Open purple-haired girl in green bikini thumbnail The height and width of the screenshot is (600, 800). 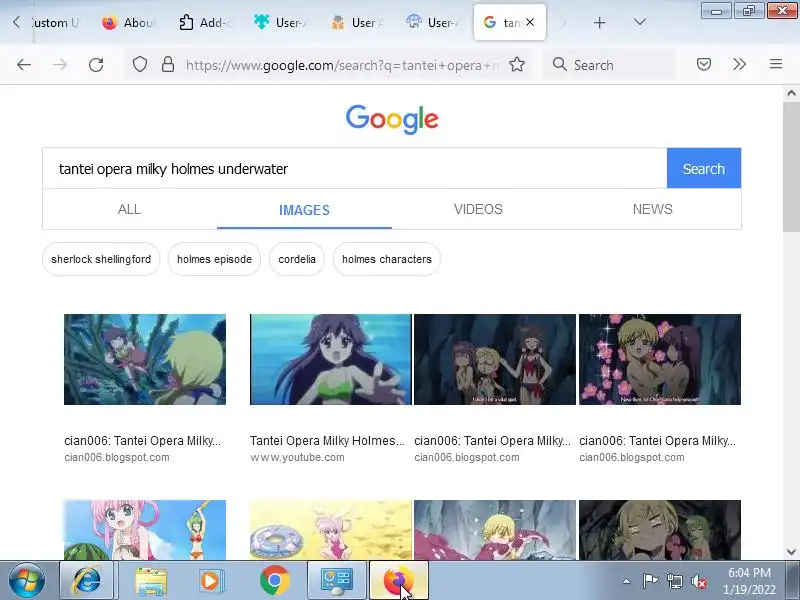331,359
